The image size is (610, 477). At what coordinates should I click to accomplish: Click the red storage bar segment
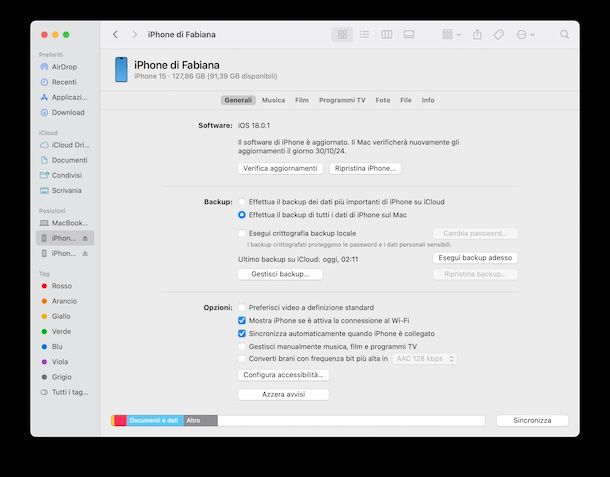point(120,420)
